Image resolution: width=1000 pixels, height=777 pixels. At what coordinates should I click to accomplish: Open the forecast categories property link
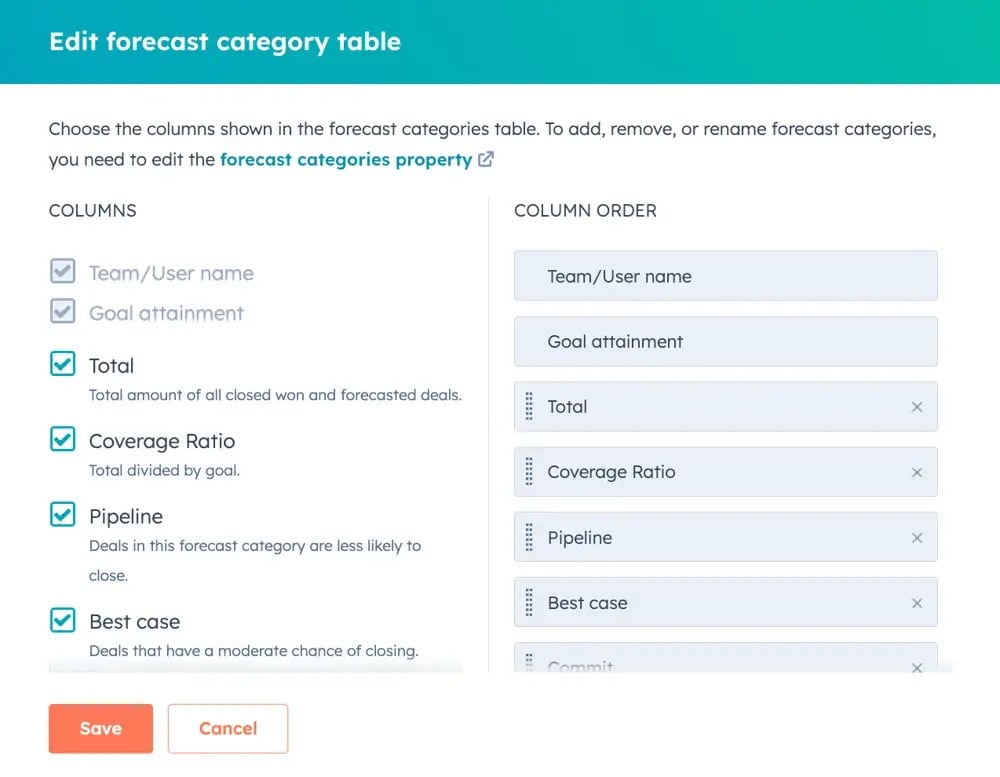(x=345, y=159)
